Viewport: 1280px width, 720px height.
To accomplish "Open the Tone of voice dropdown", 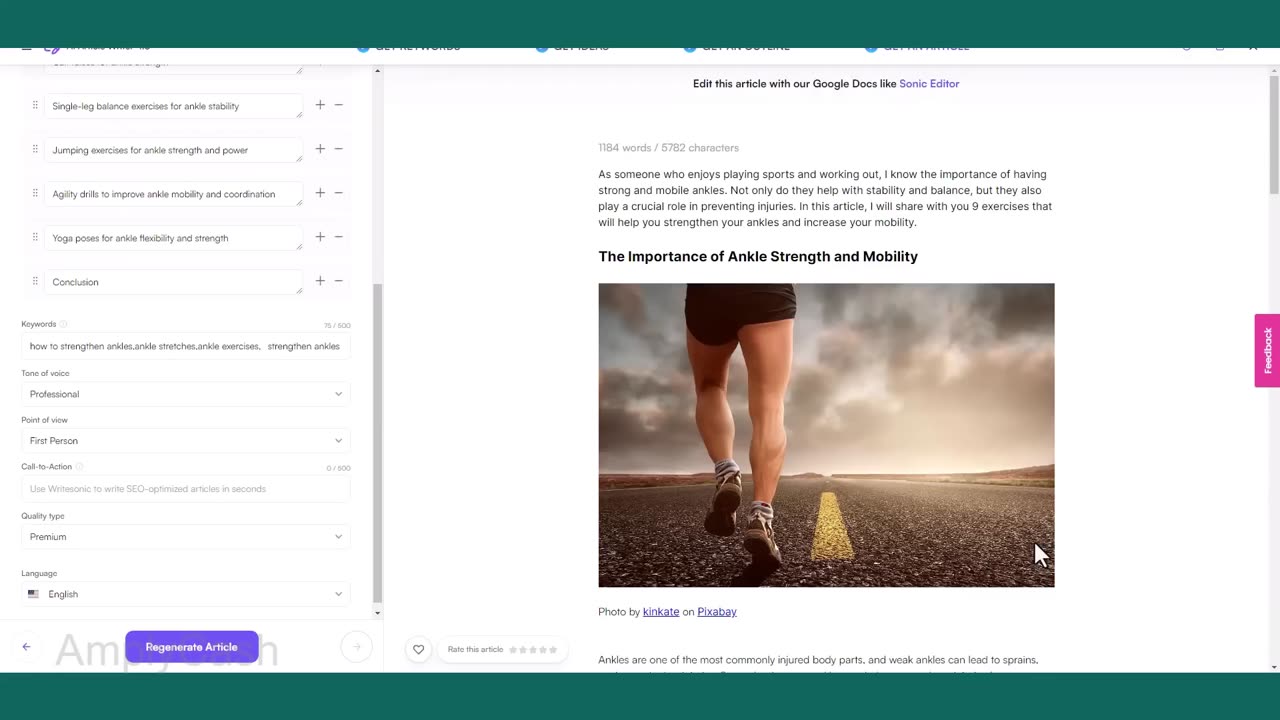I will 186,394.
